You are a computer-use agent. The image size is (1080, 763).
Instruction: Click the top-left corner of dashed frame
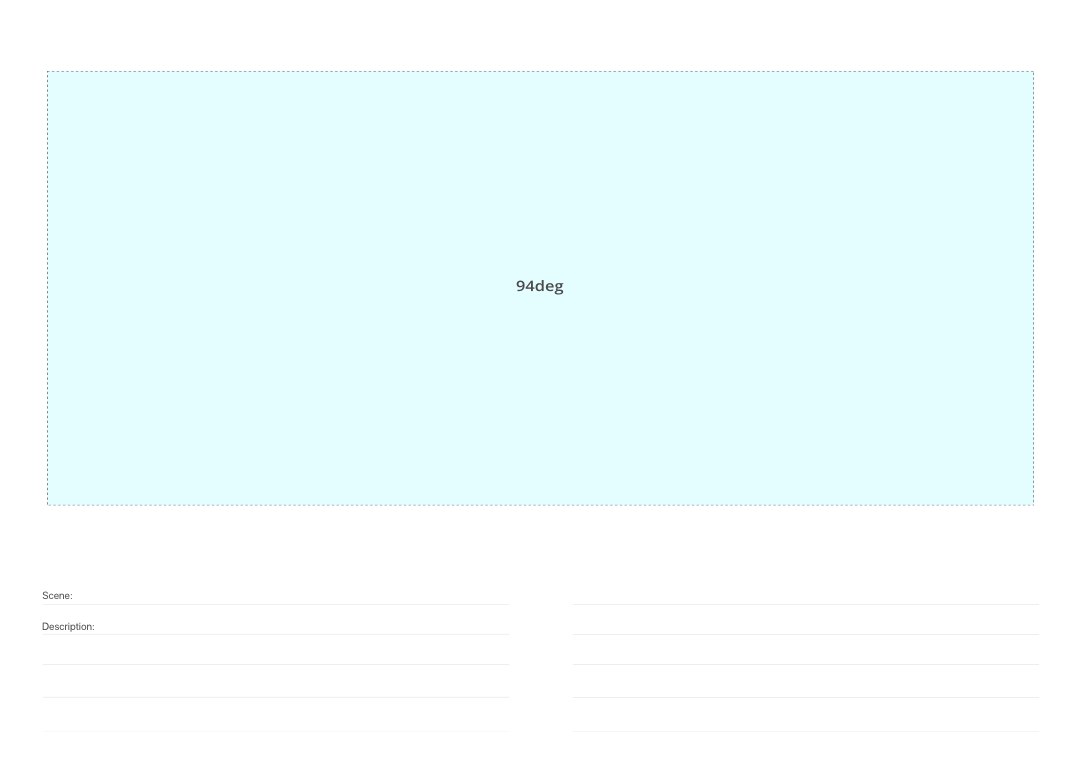[x=47, y=72]
